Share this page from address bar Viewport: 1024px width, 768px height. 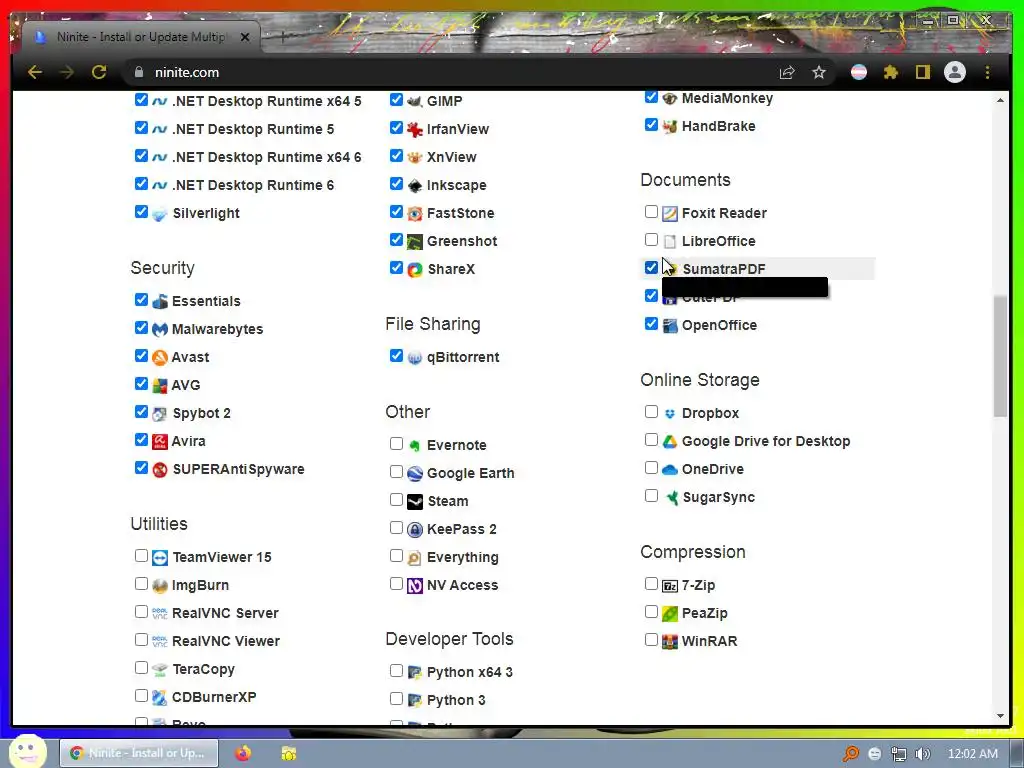point(787,72)
